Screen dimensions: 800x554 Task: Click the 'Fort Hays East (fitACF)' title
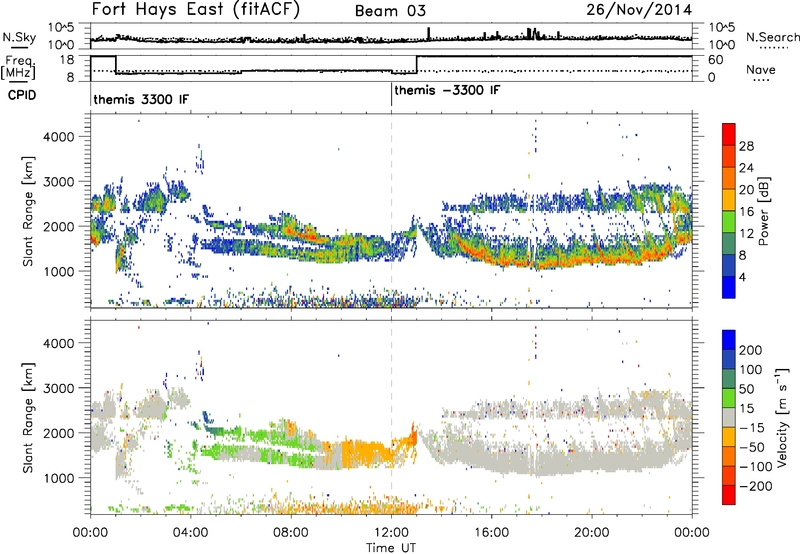click(195, 9)
